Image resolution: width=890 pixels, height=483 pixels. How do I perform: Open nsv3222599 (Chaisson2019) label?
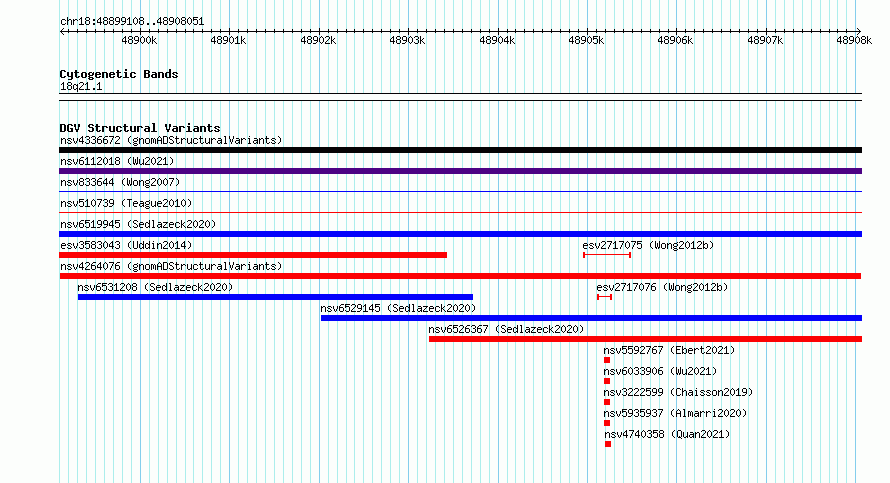coord(678,392)
